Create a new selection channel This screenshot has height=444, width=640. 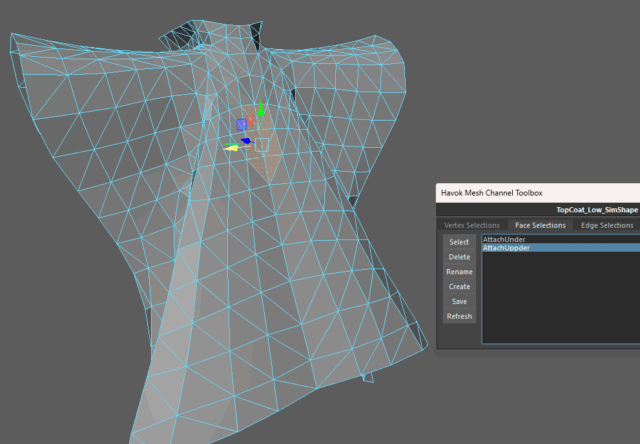tap(459, 287)
